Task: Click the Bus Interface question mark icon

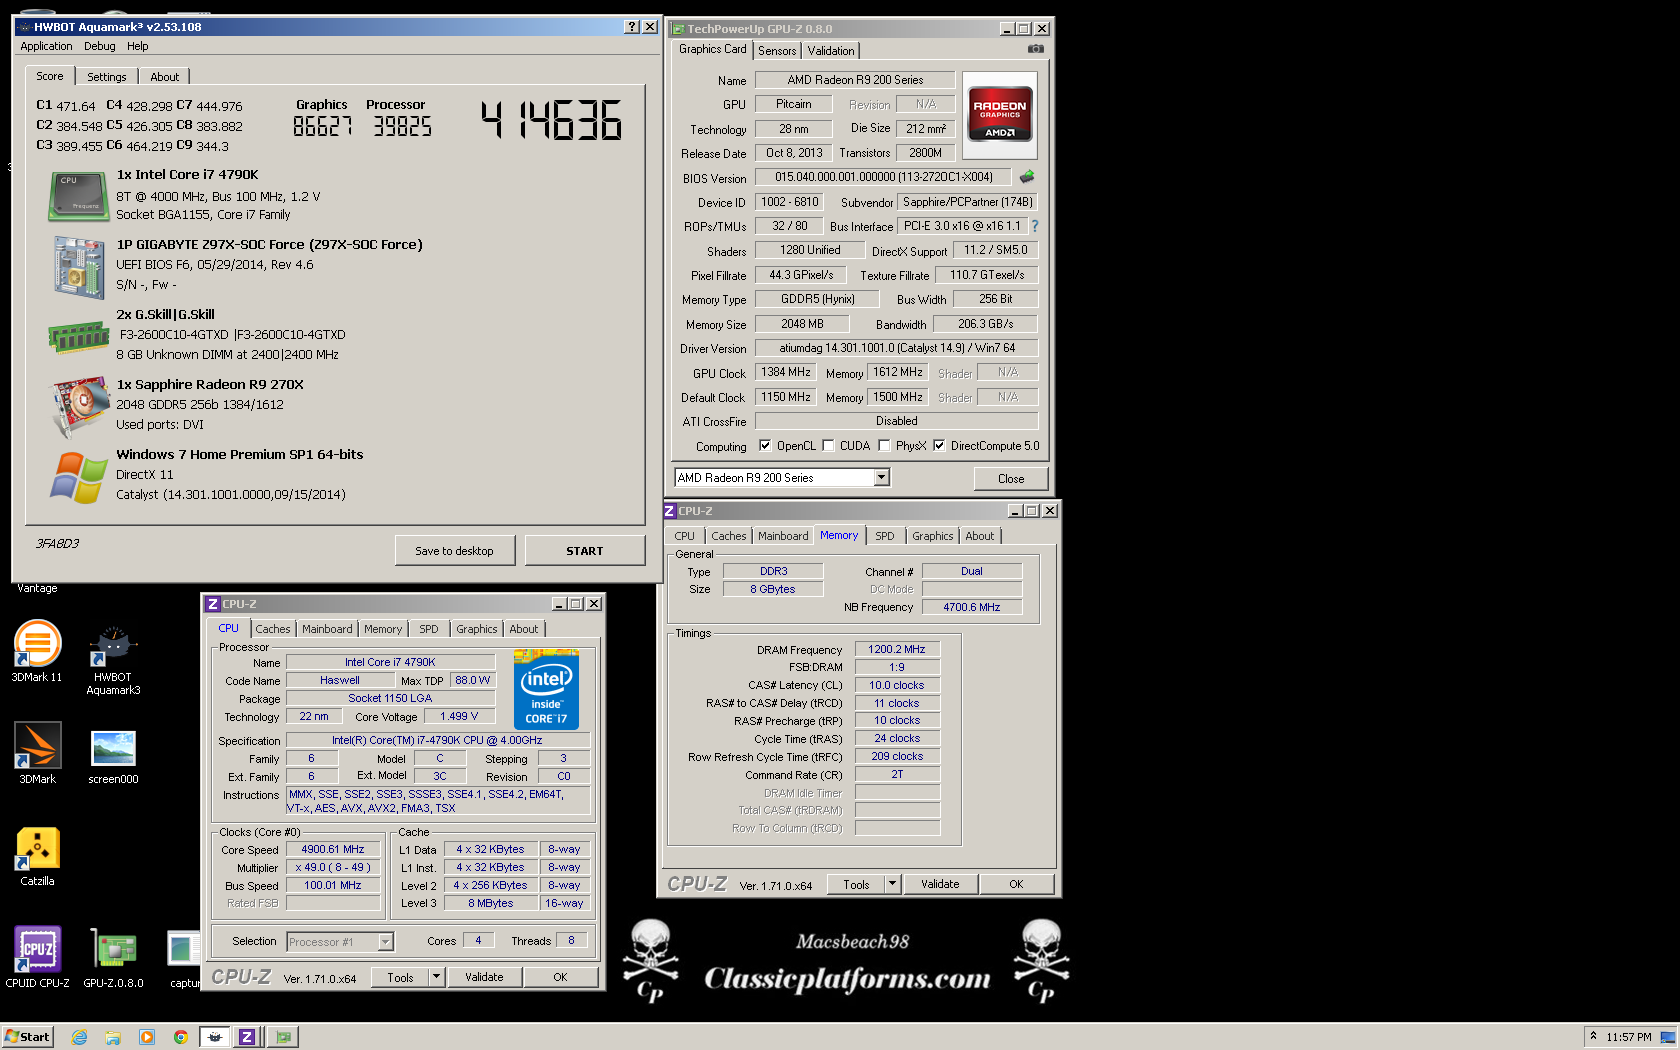Action: pyautogui.click(x=1035, y=226)
